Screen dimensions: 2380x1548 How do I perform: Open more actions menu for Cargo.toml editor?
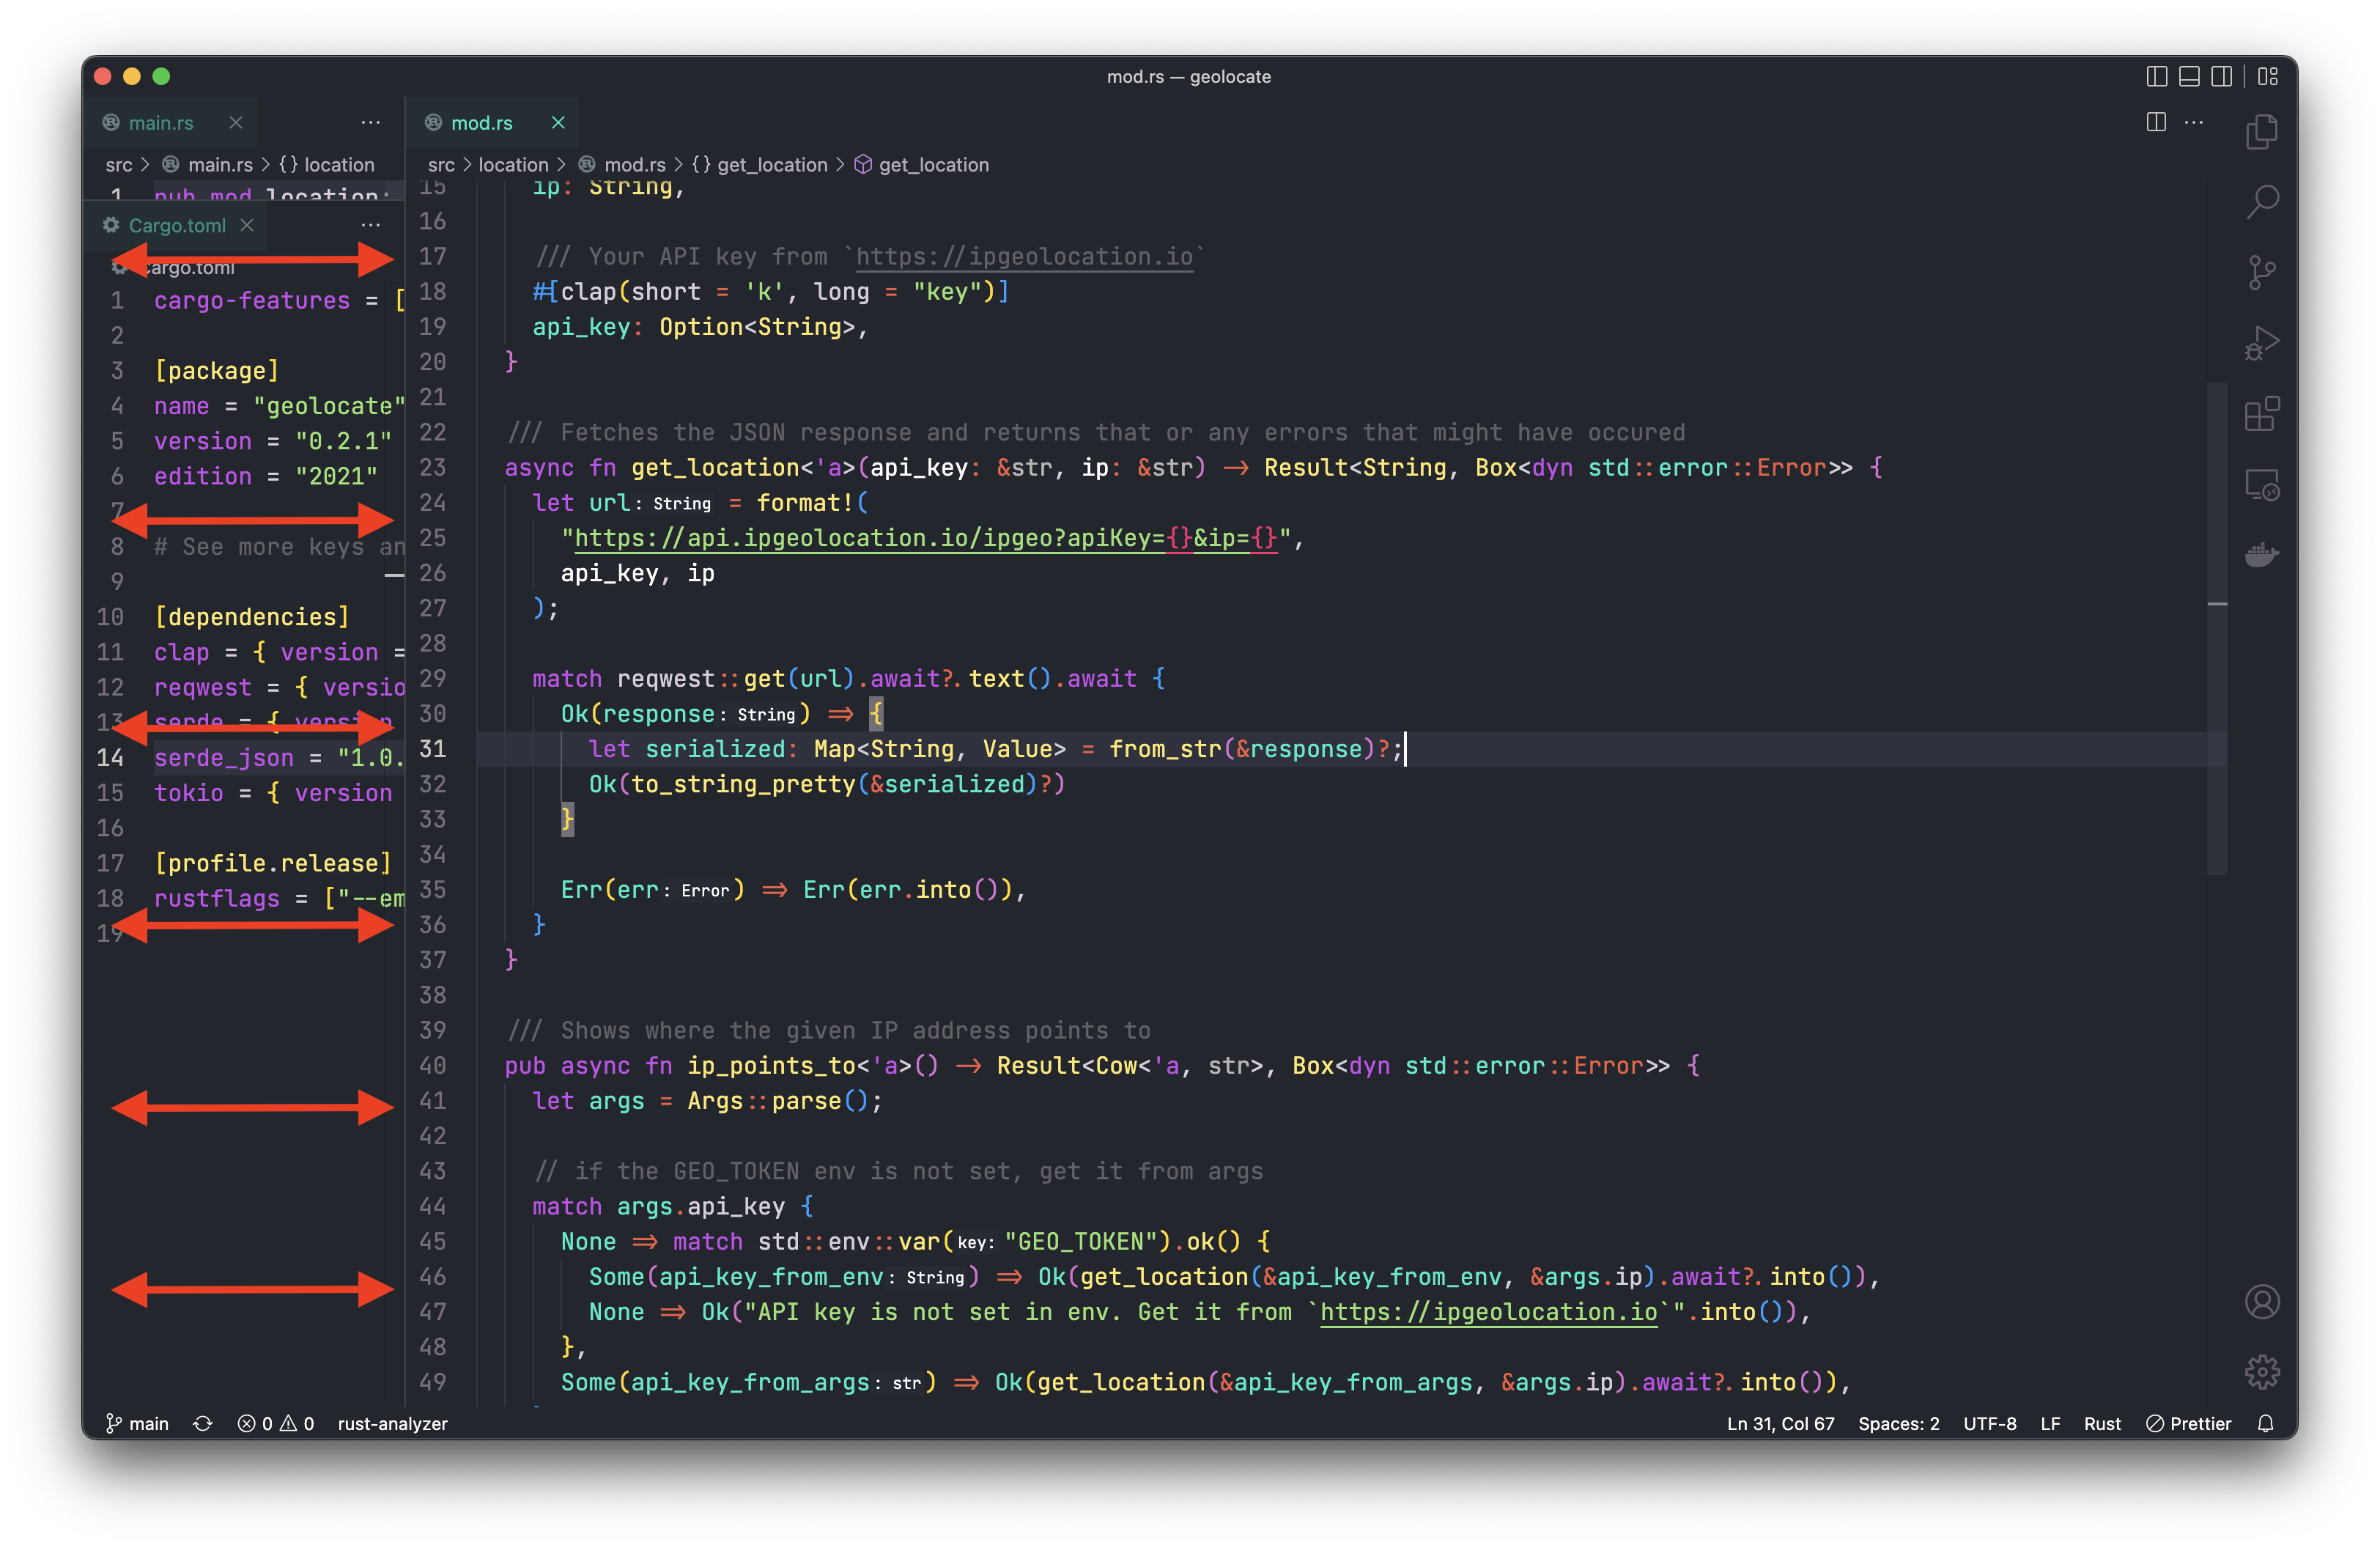click(x=370, y=225)
